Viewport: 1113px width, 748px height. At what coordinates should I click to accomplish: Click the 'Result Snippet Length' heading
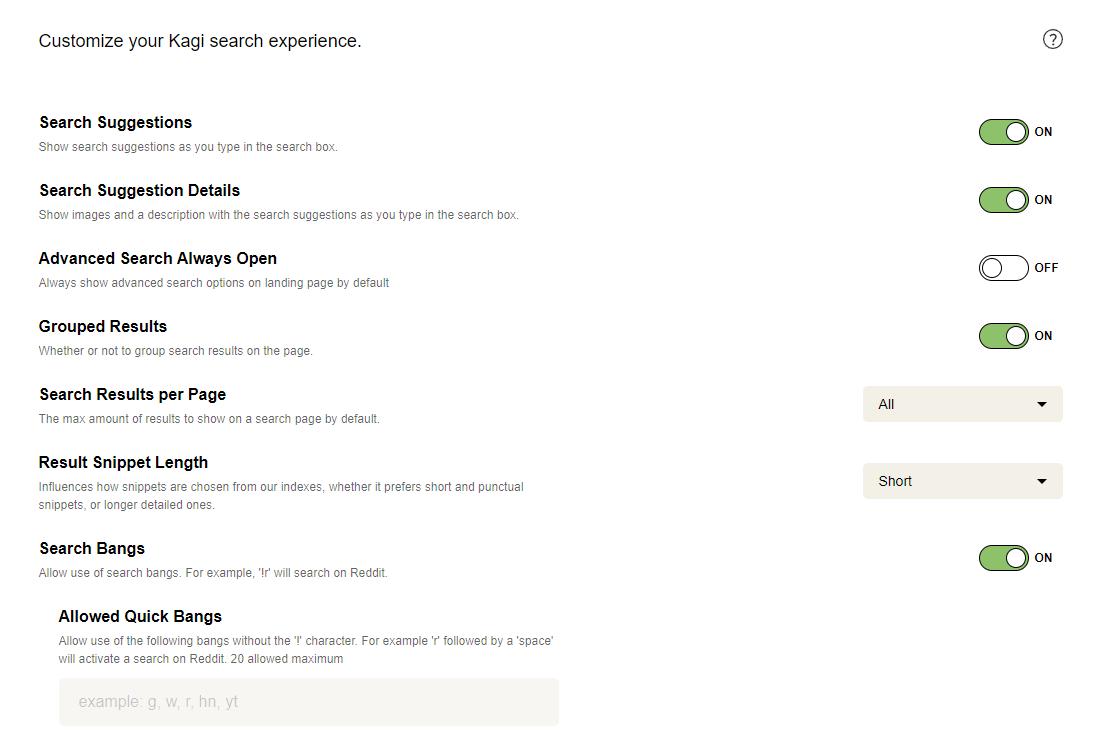coord(123,462)
